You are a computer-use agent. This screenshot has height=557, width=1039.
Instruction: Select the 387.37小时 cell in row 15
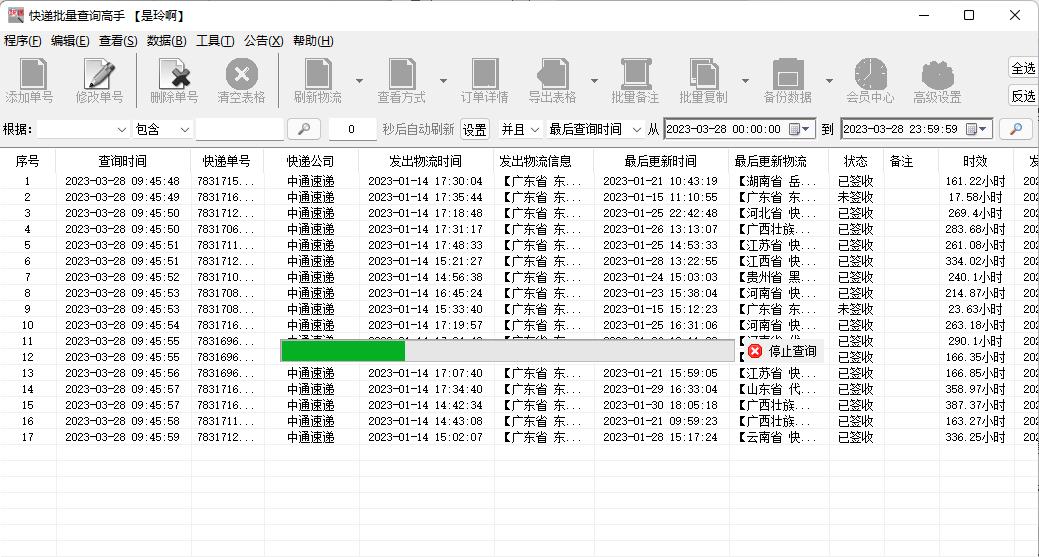[975, 405]
